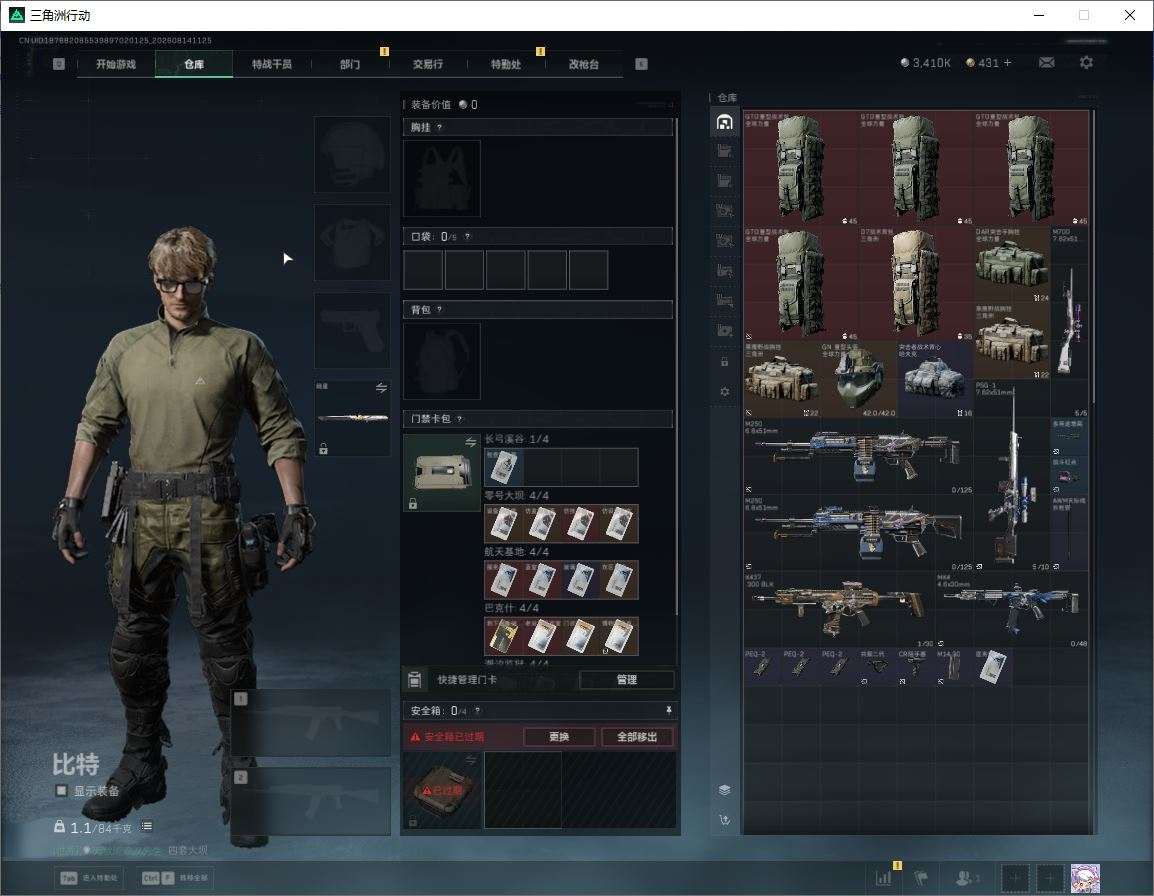The width and height of the screenshot is (1154, 896).
Task: Click the Tab 进入特勤处 hint button
Action: point(90,878)
